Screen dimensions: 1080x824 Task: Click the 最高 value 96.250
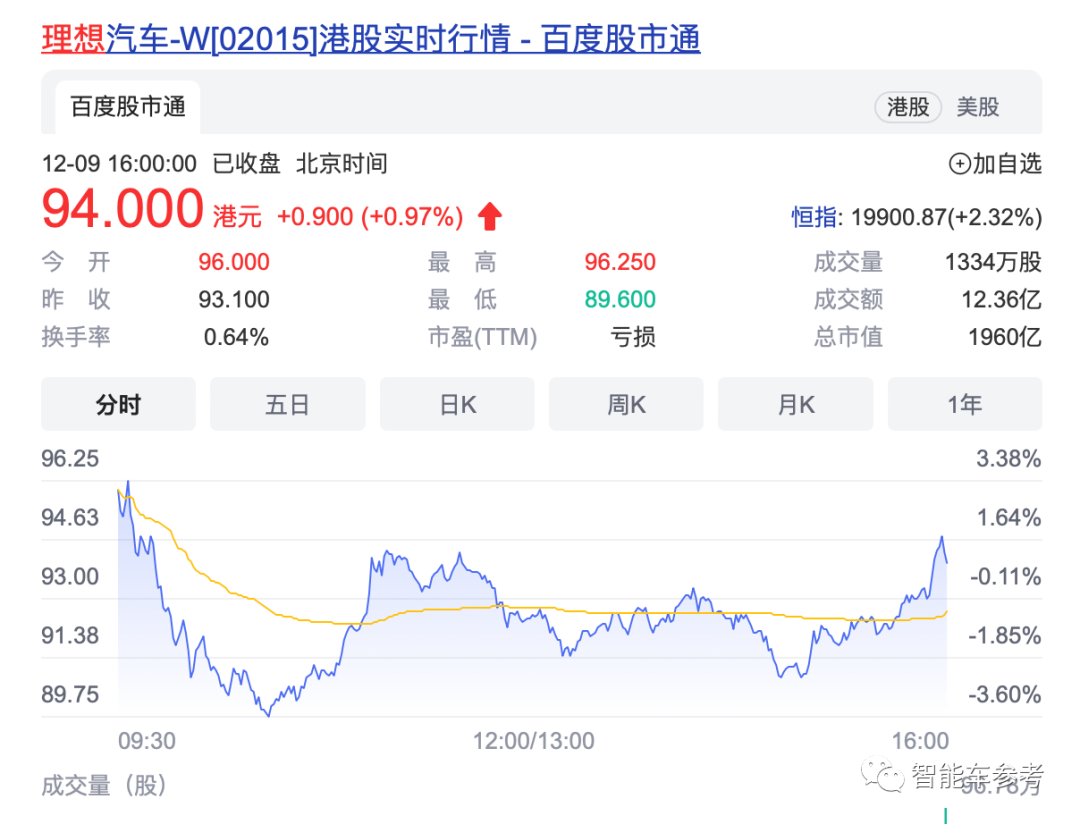(x=620, y=262)
